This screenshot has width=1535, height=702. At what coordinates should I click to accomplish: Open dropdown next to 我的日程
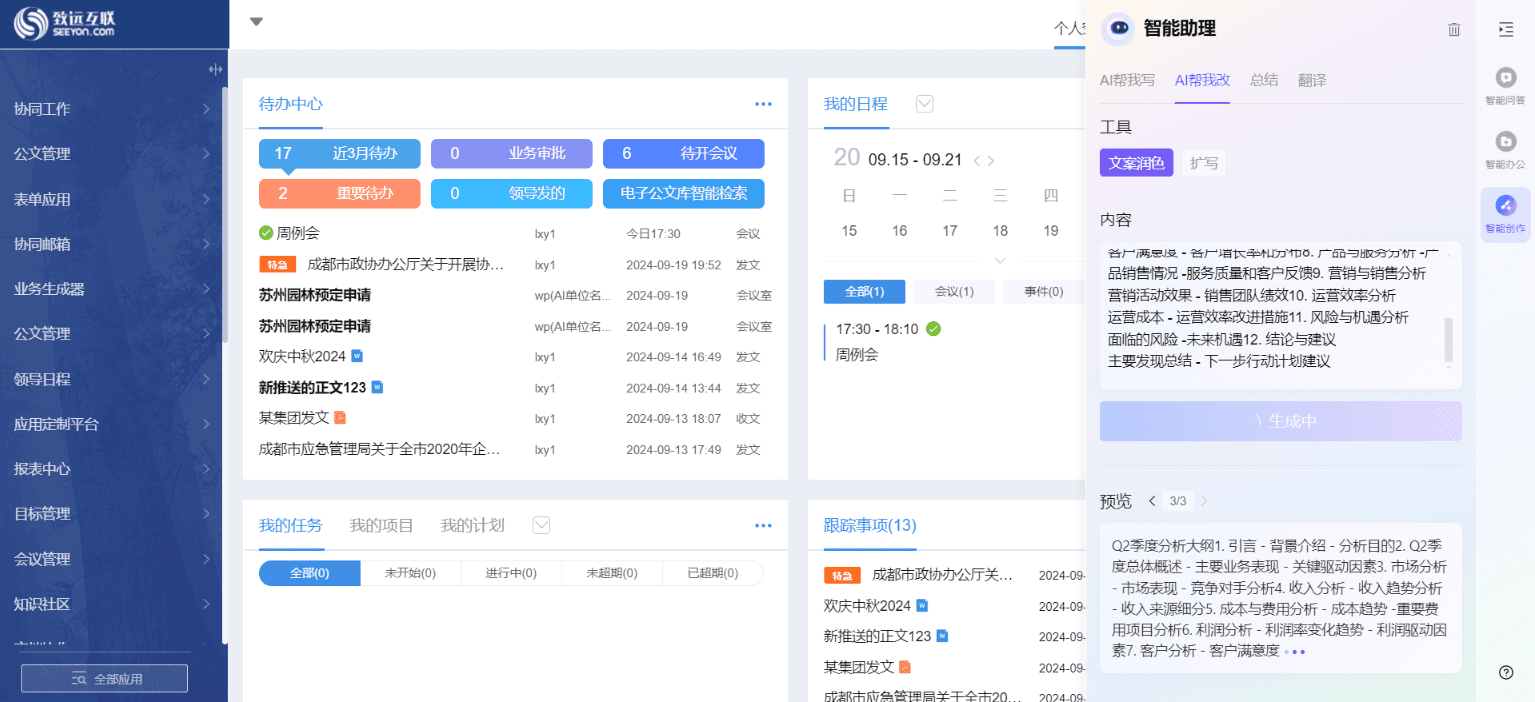[x=925, y=104]
